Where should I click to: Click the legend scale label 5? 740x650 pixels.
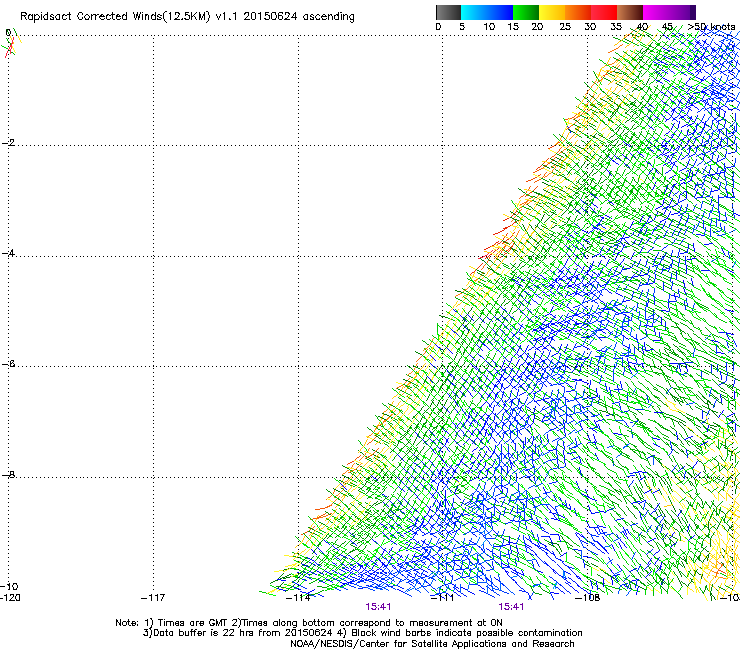click(x=462, y=27)
